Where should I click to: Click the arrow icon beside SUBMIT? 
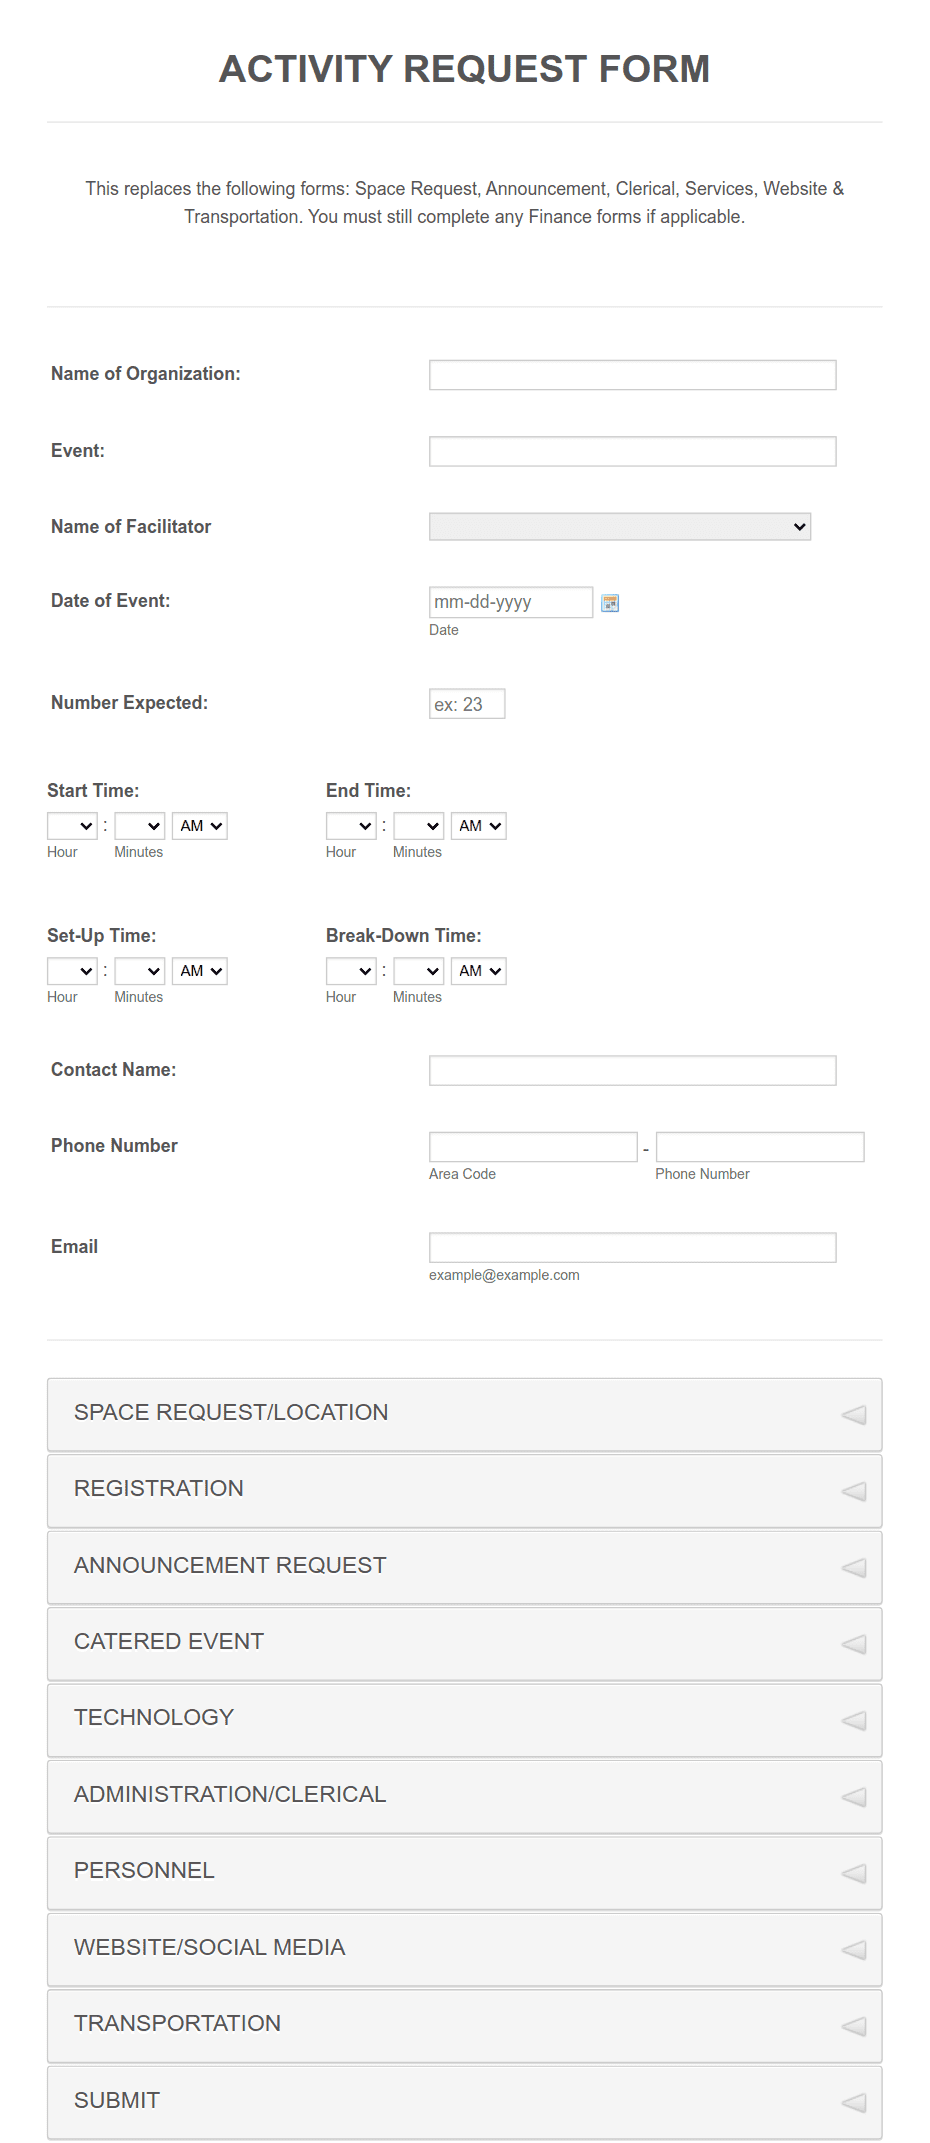[x=853, y=2101]
